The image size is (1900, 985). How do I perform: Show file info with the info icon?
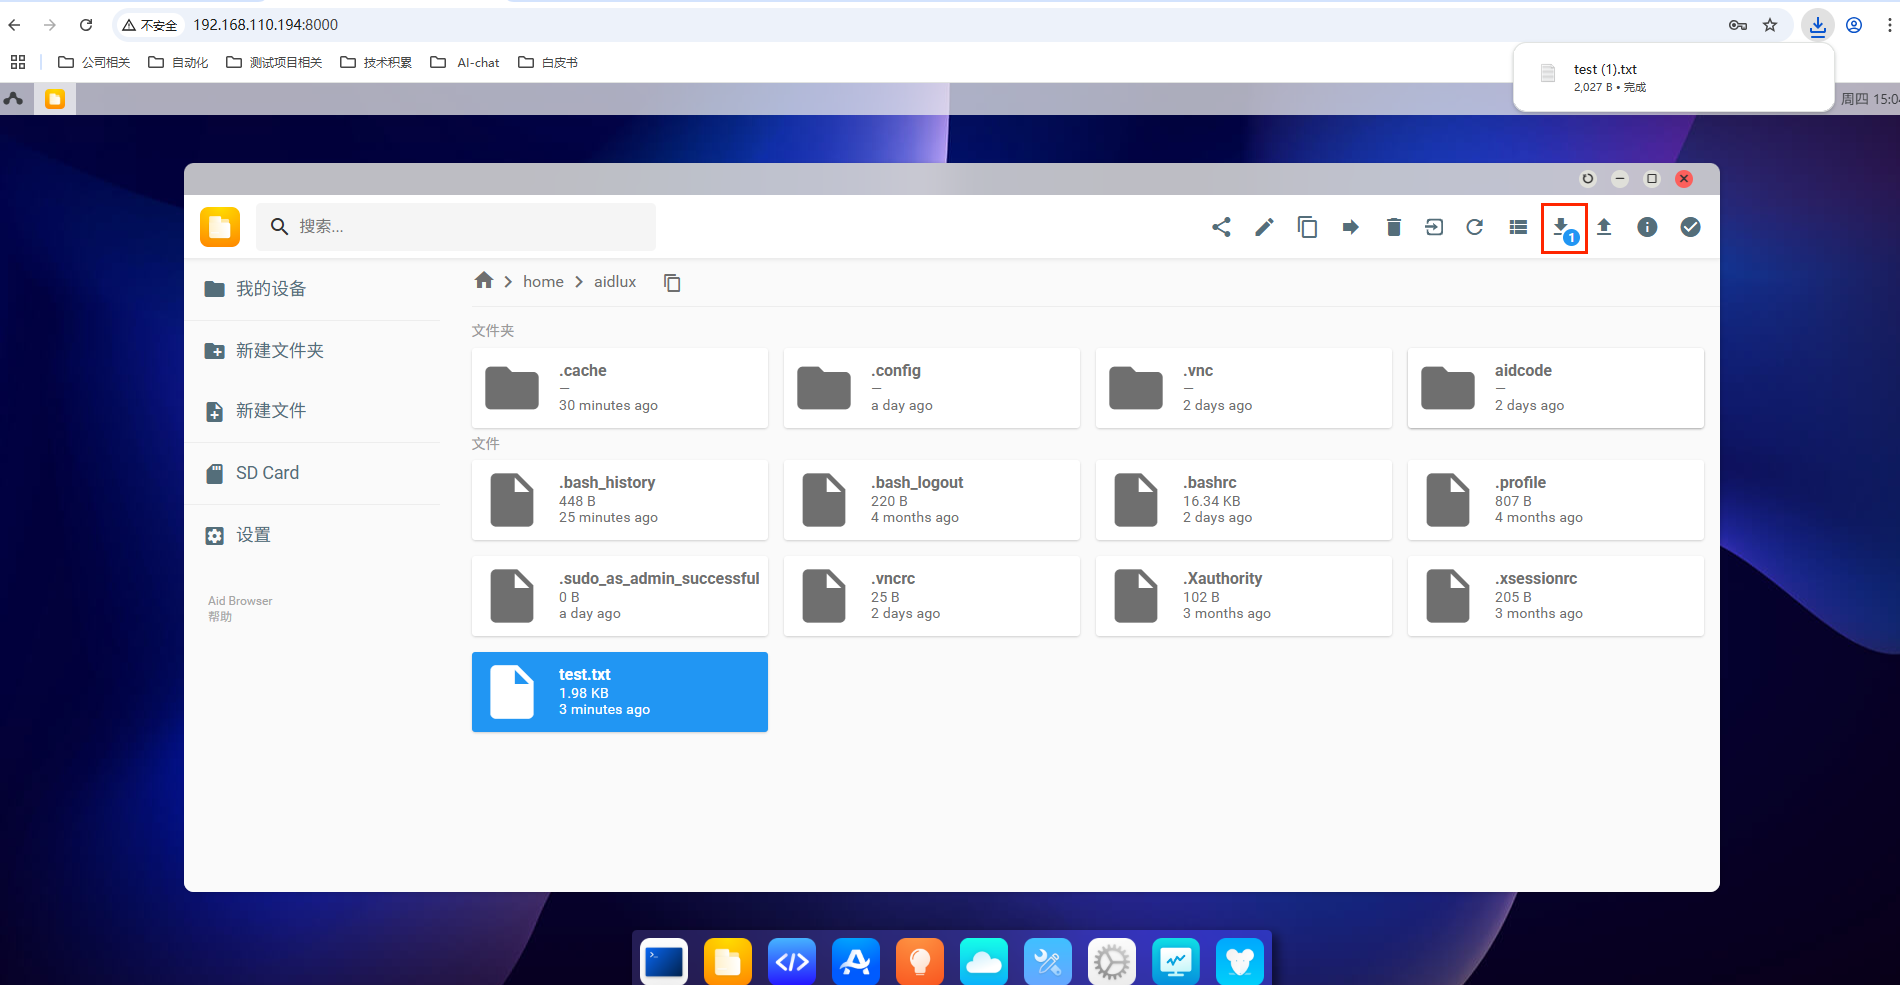point(1647,227)
